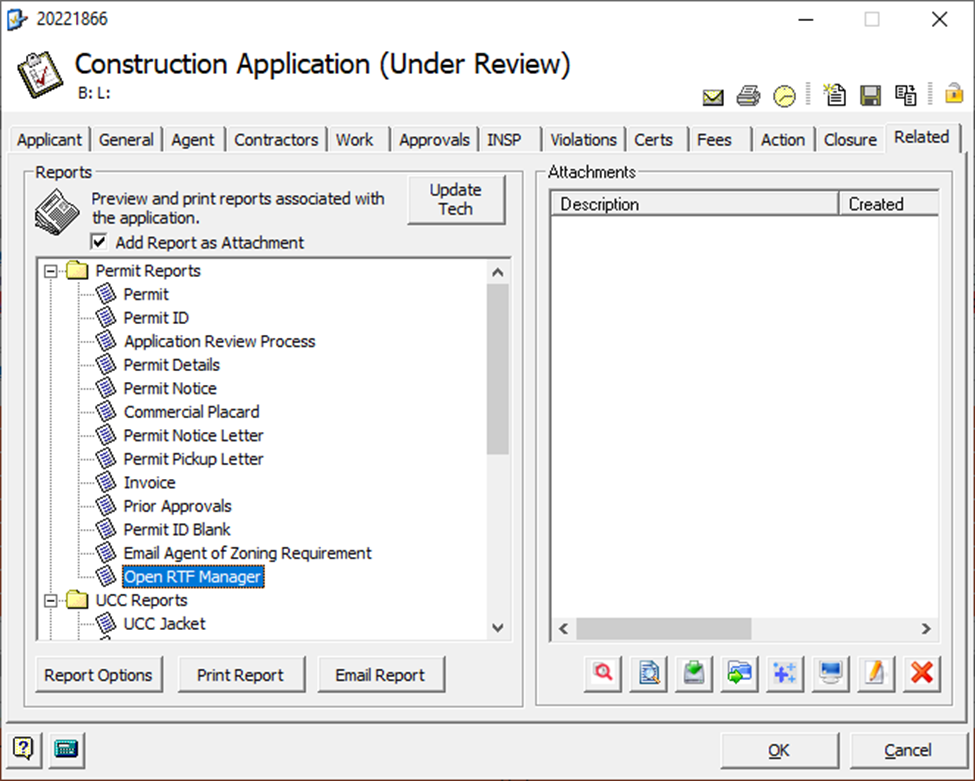Switch to the Applicant tab
Image resolution: width=975 pixels, height=781 pixels.
coord(49,140)
